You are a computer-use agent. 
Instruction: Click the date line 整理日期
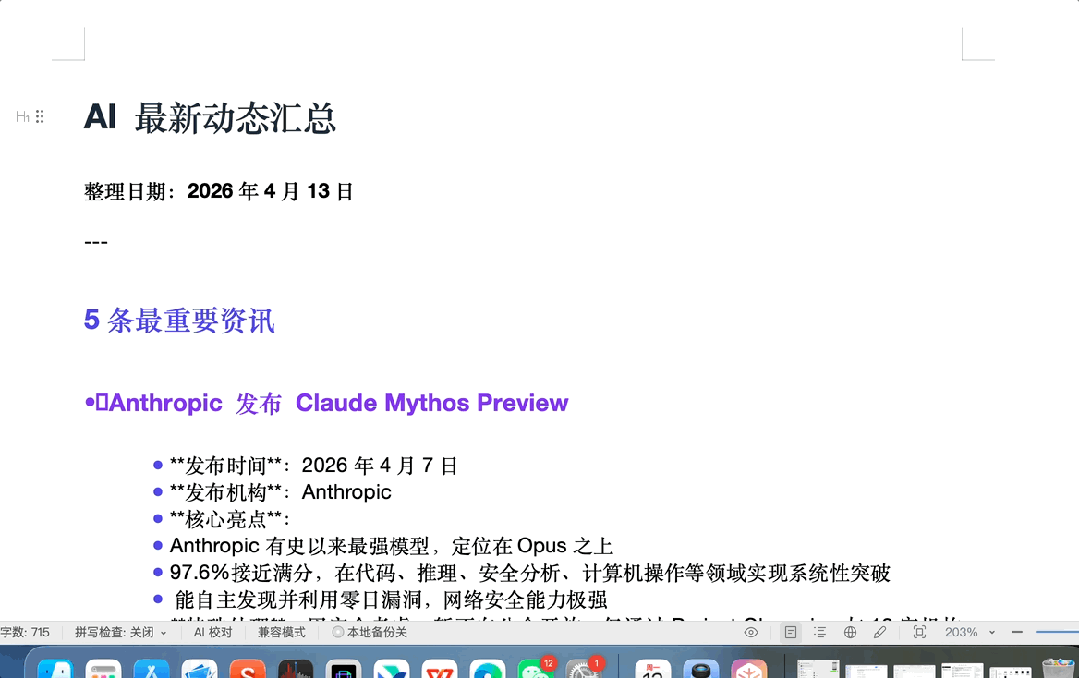click(219, 191)
